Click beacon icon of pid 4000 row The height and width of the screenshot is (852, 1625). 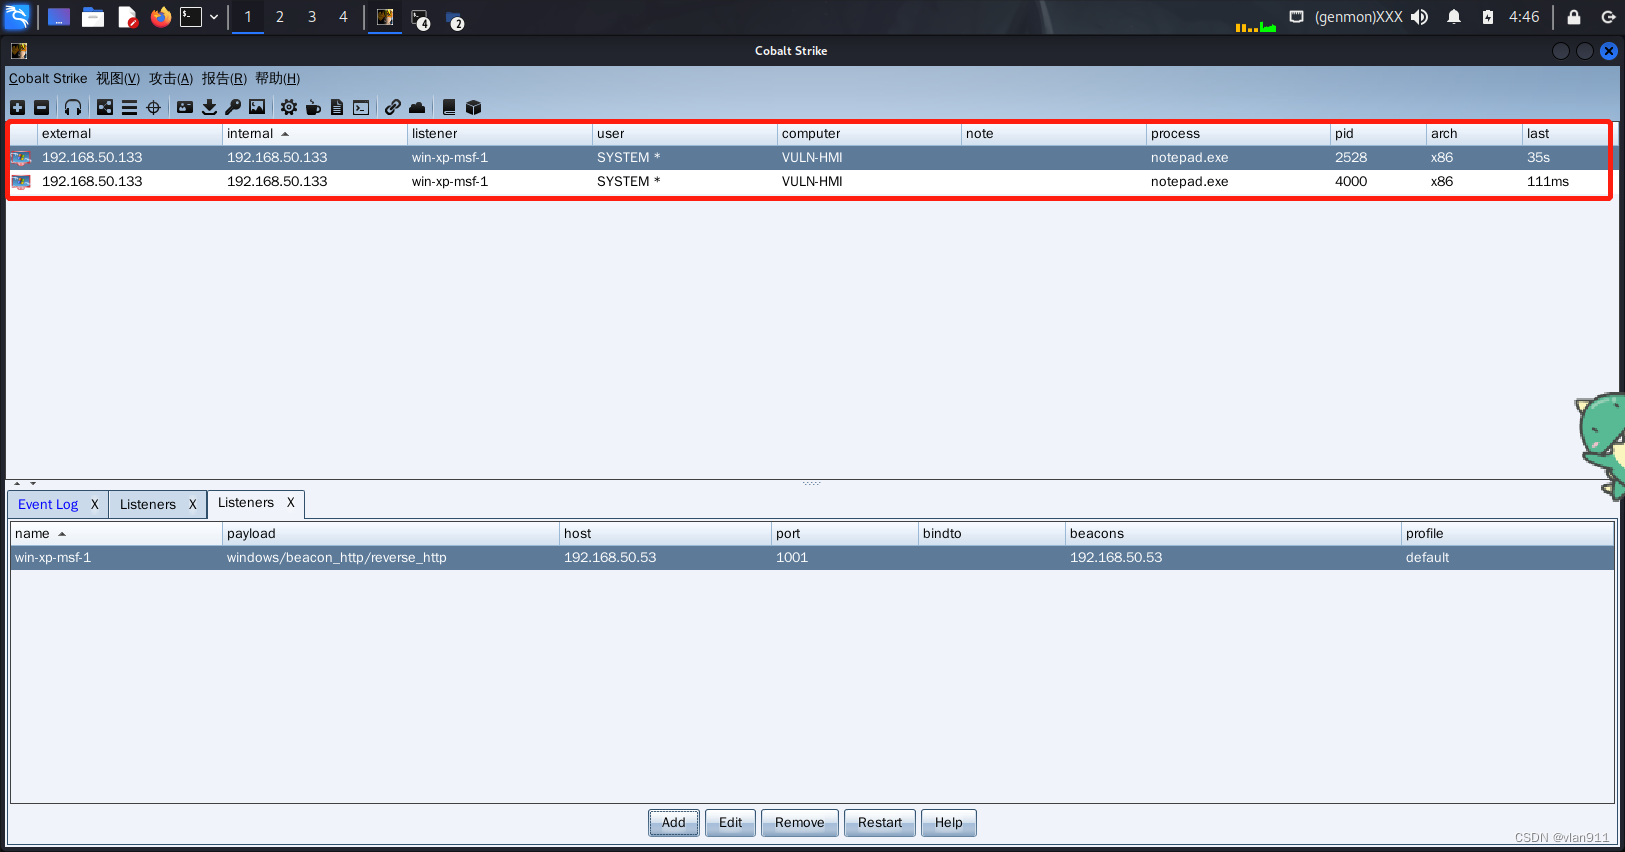pyautogui.click(x=21, y=182)
